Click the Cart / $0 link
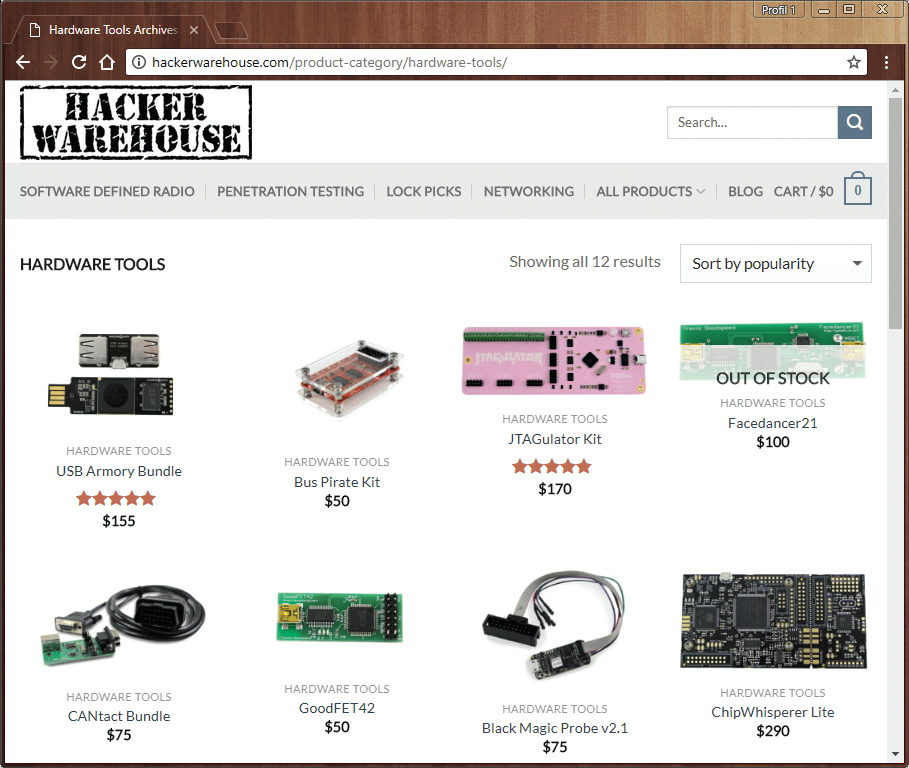Viewport: 909px width, 768px height. point(803,191)
